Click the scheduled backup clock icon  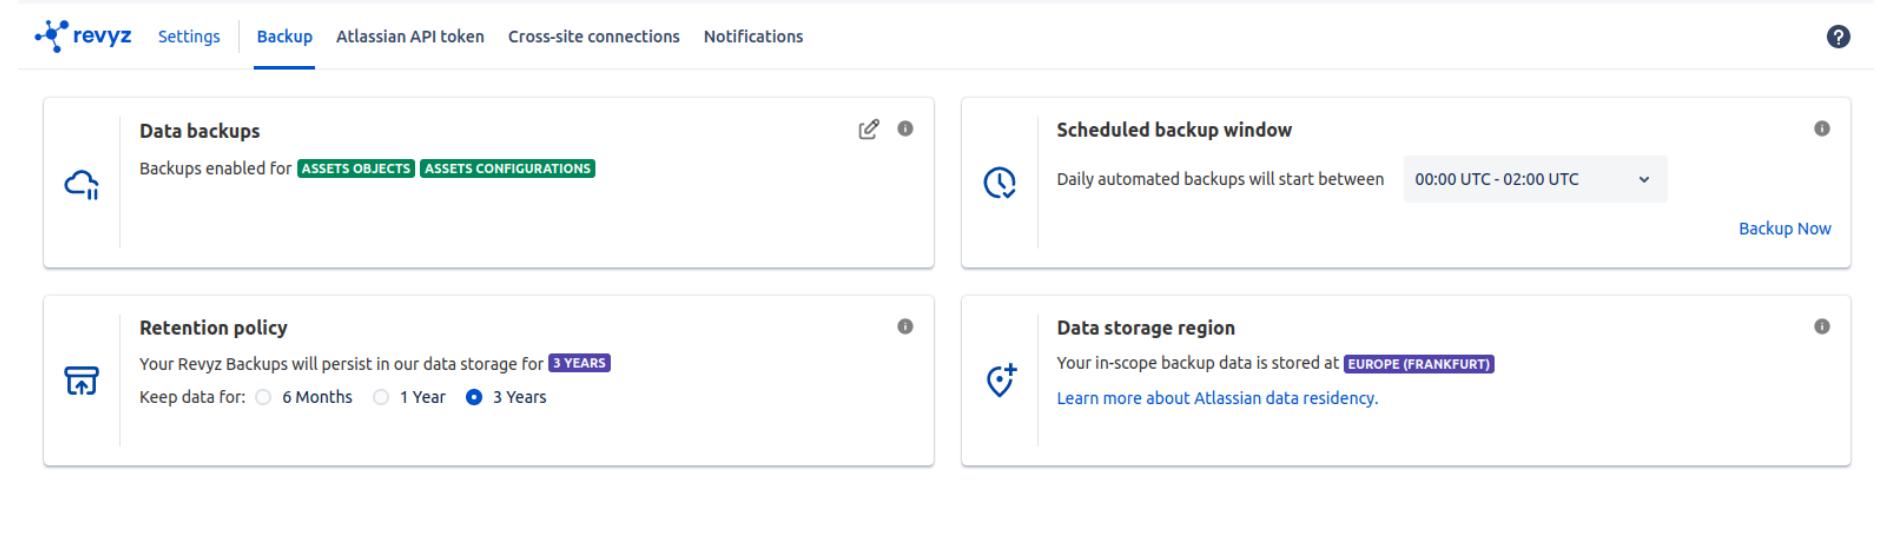999,182
